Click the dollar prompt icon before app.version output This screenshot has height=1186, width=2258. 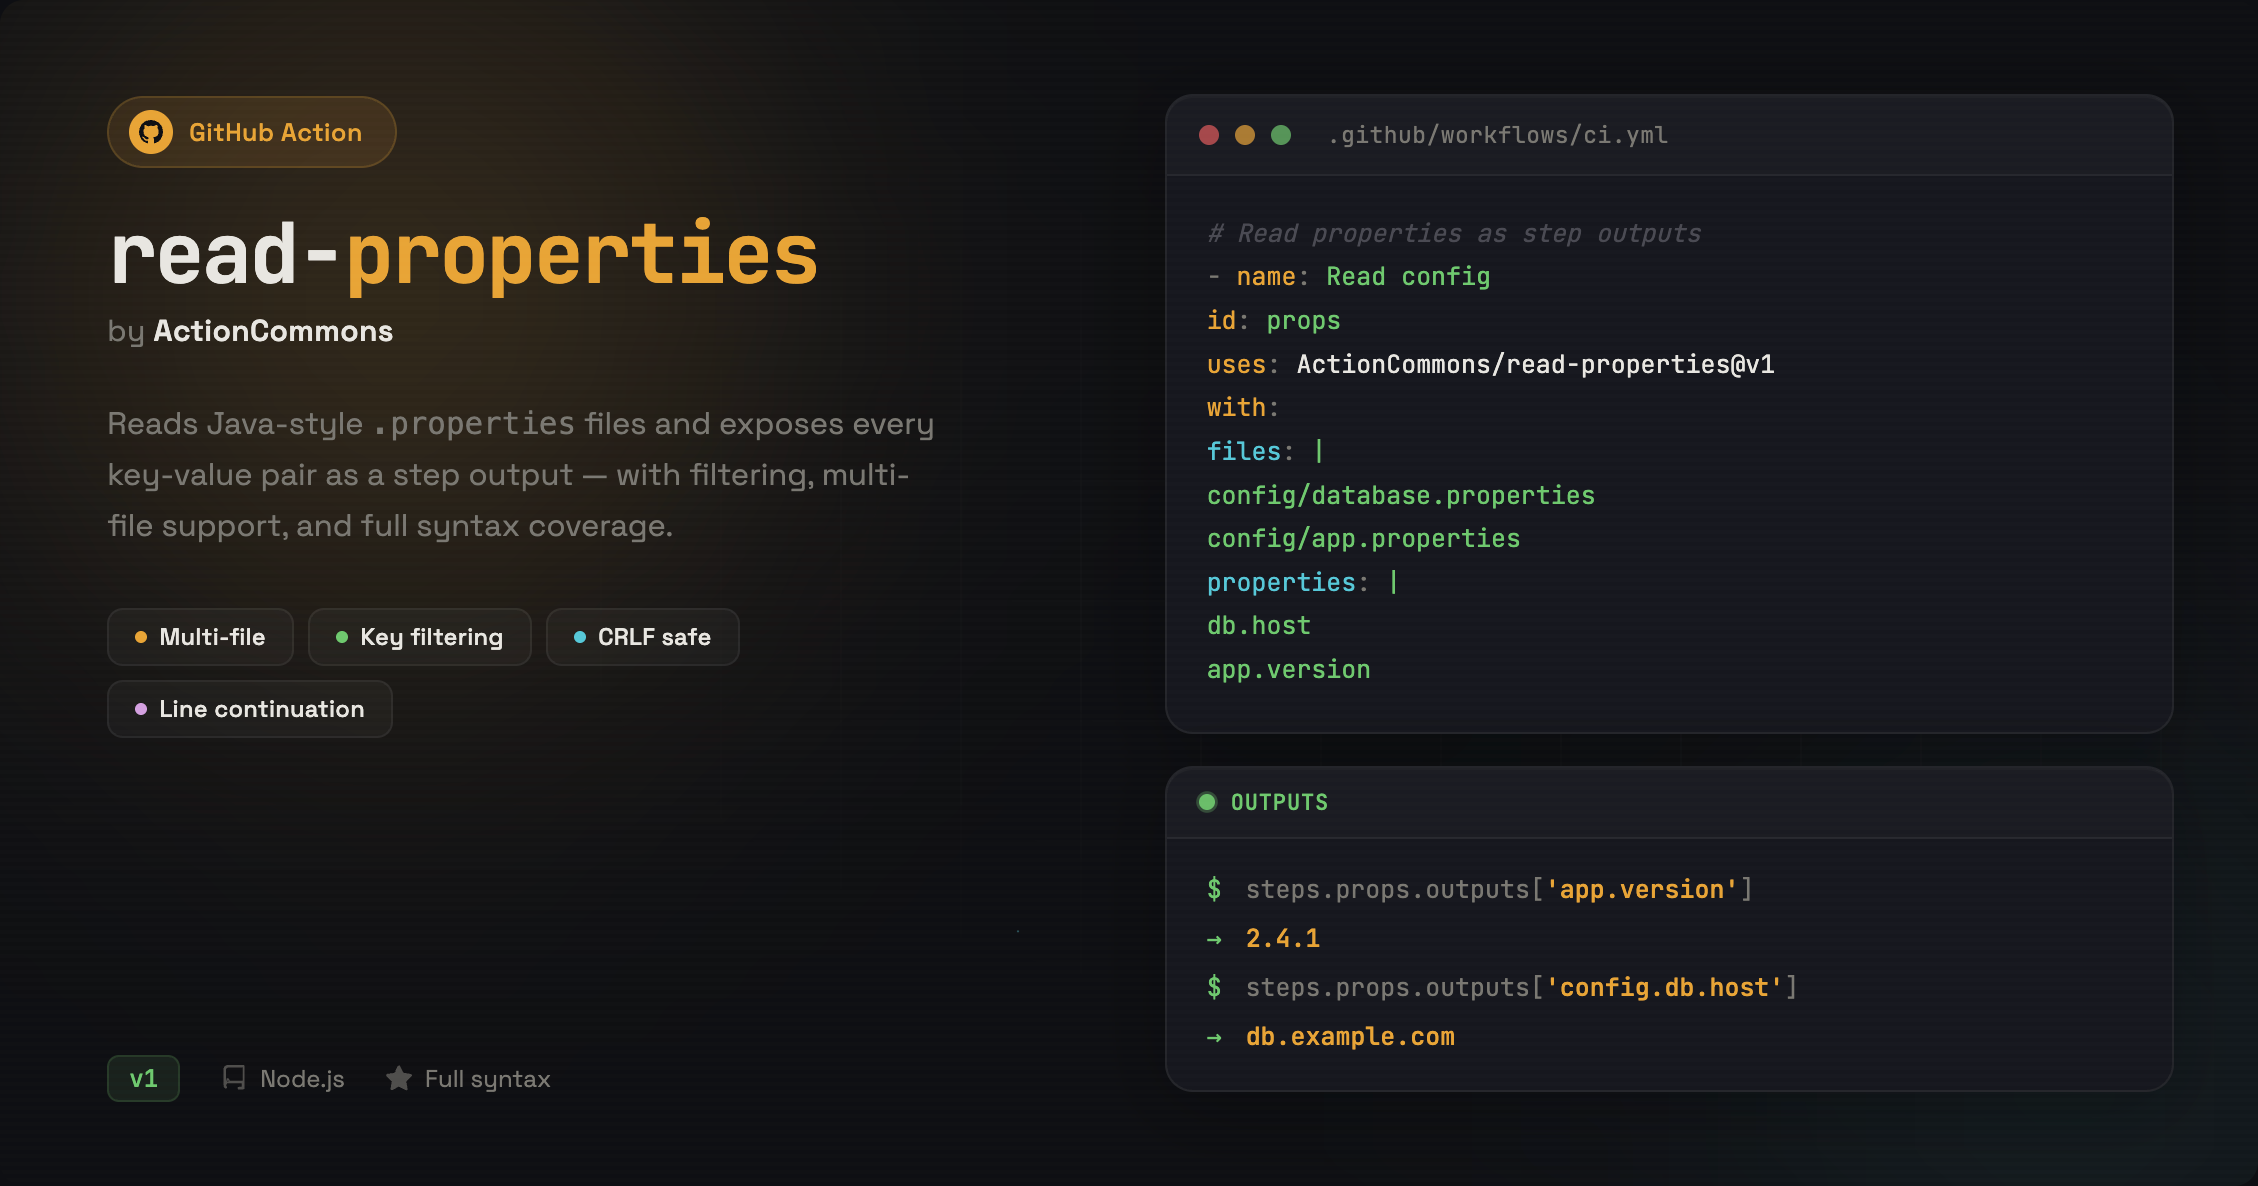tap(1215, 888)
